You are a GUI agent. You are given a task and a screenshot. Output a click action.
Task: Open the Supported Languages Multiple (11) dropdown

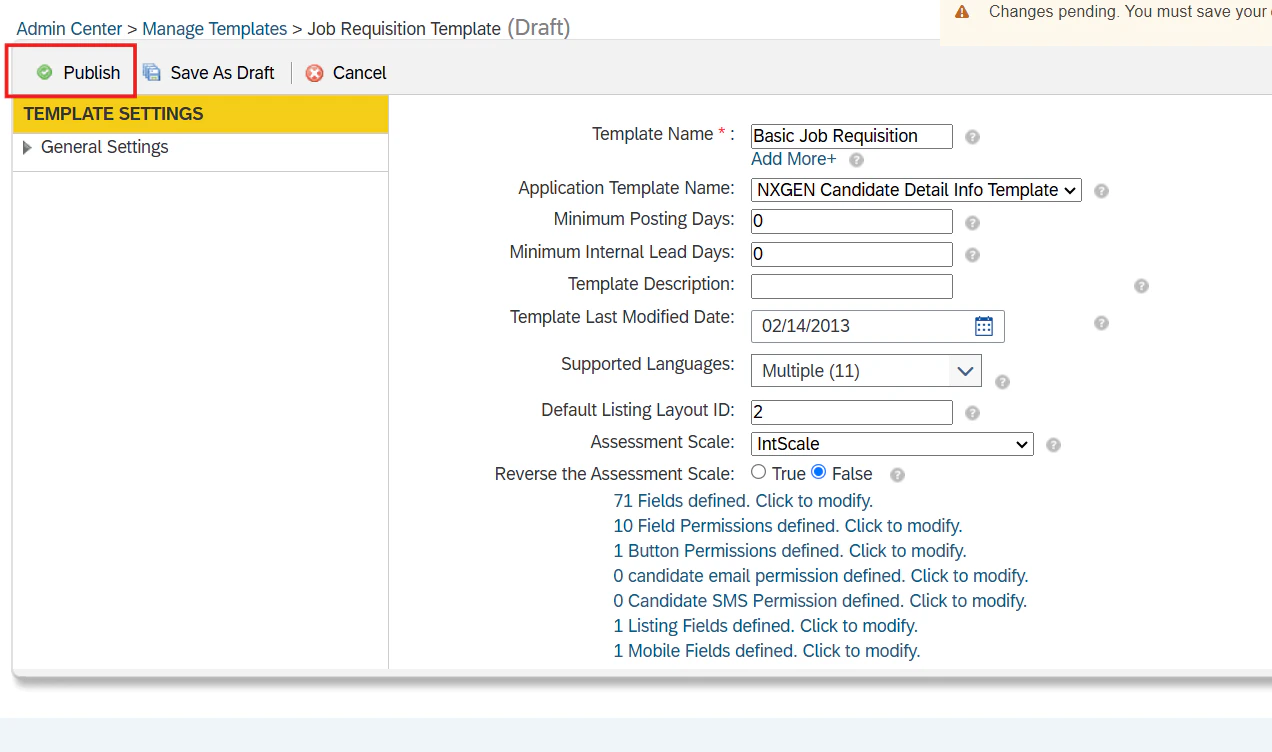866,371
